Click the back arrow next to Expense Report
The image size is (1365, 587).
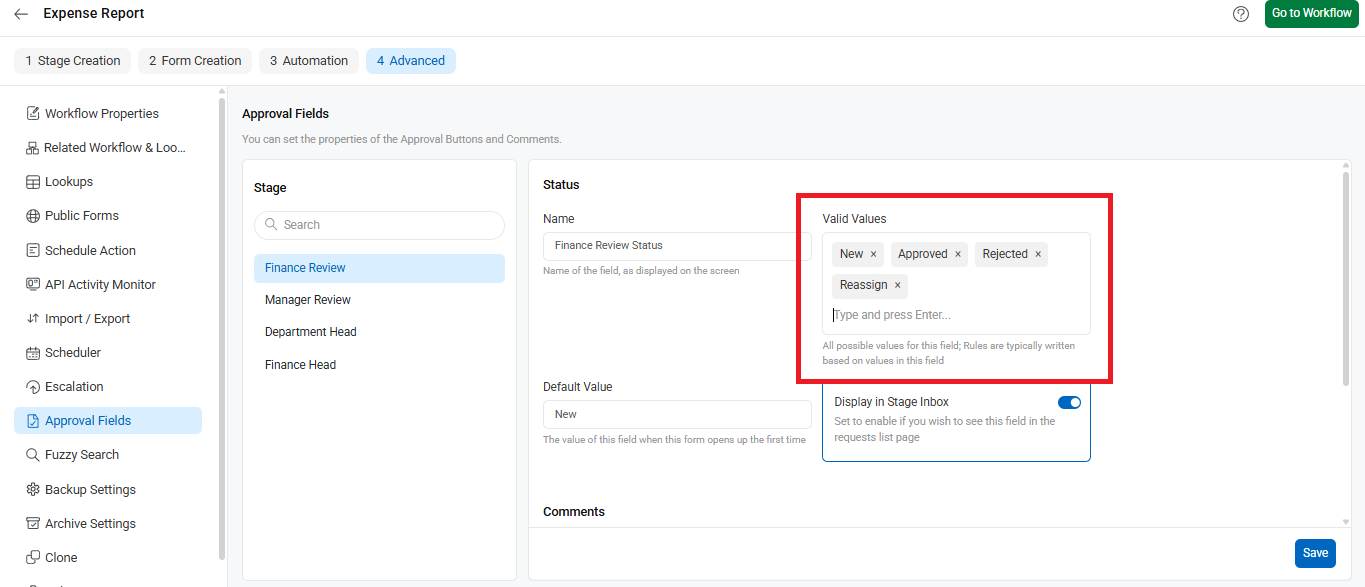(21, 14)
